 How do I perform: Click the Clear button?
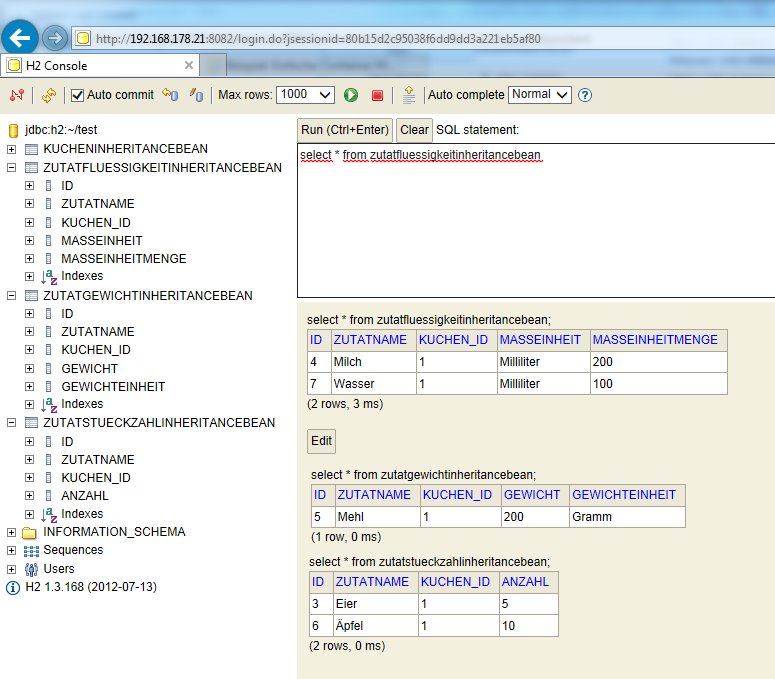414,130
